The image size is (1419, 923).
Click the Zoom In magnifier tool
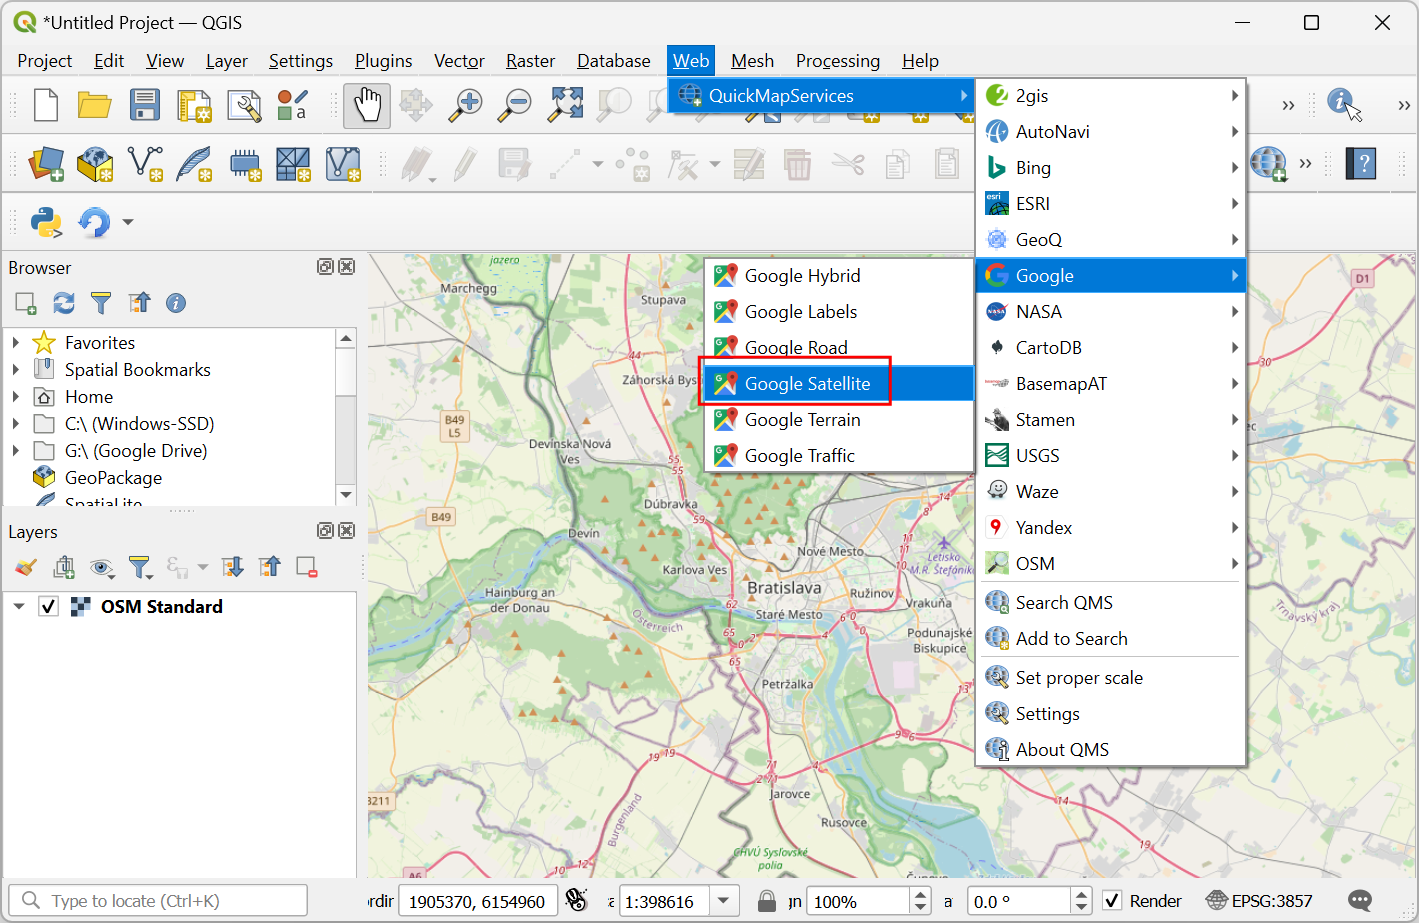[465, 105]
